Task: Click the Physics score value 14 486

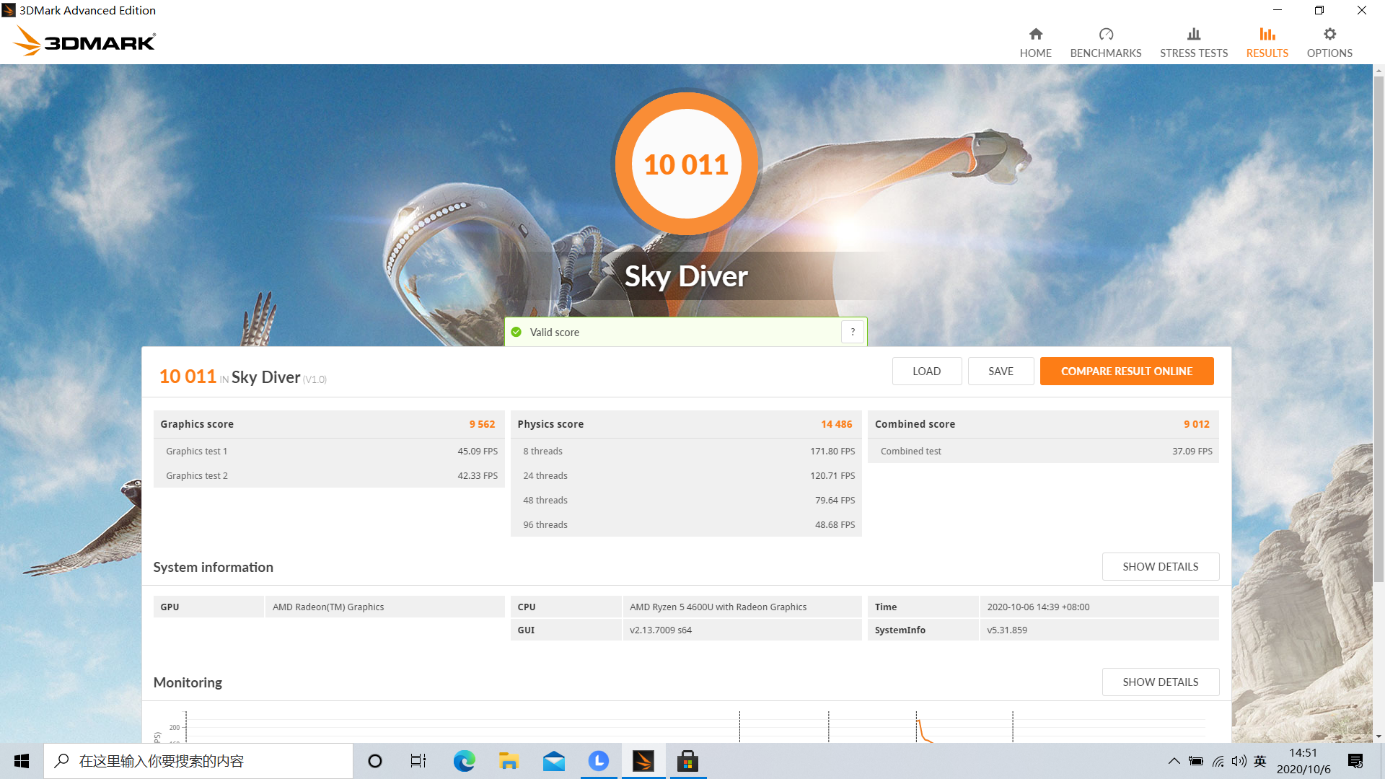Action: (837, 424)
